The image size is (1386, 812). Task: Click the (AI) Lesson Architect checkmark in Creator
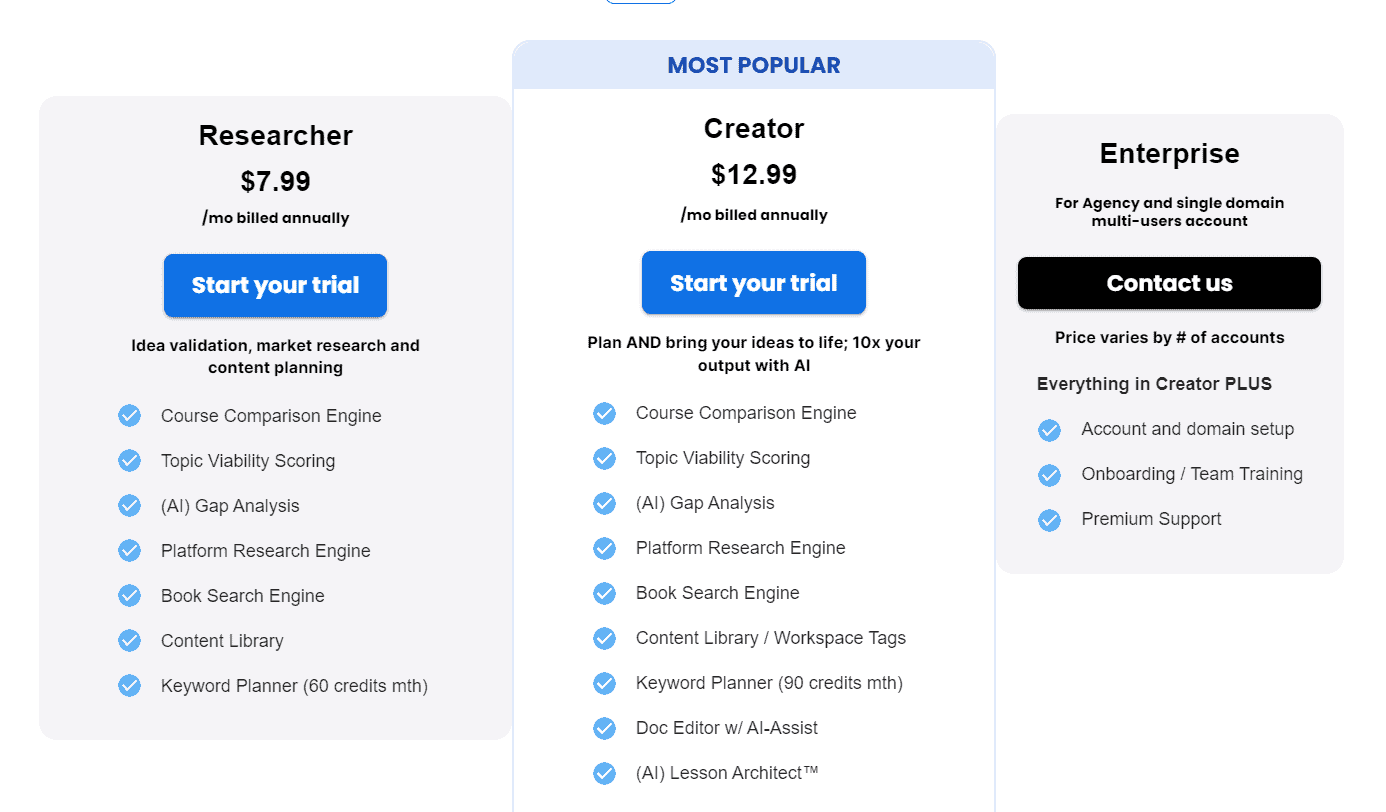pos(605,773)
